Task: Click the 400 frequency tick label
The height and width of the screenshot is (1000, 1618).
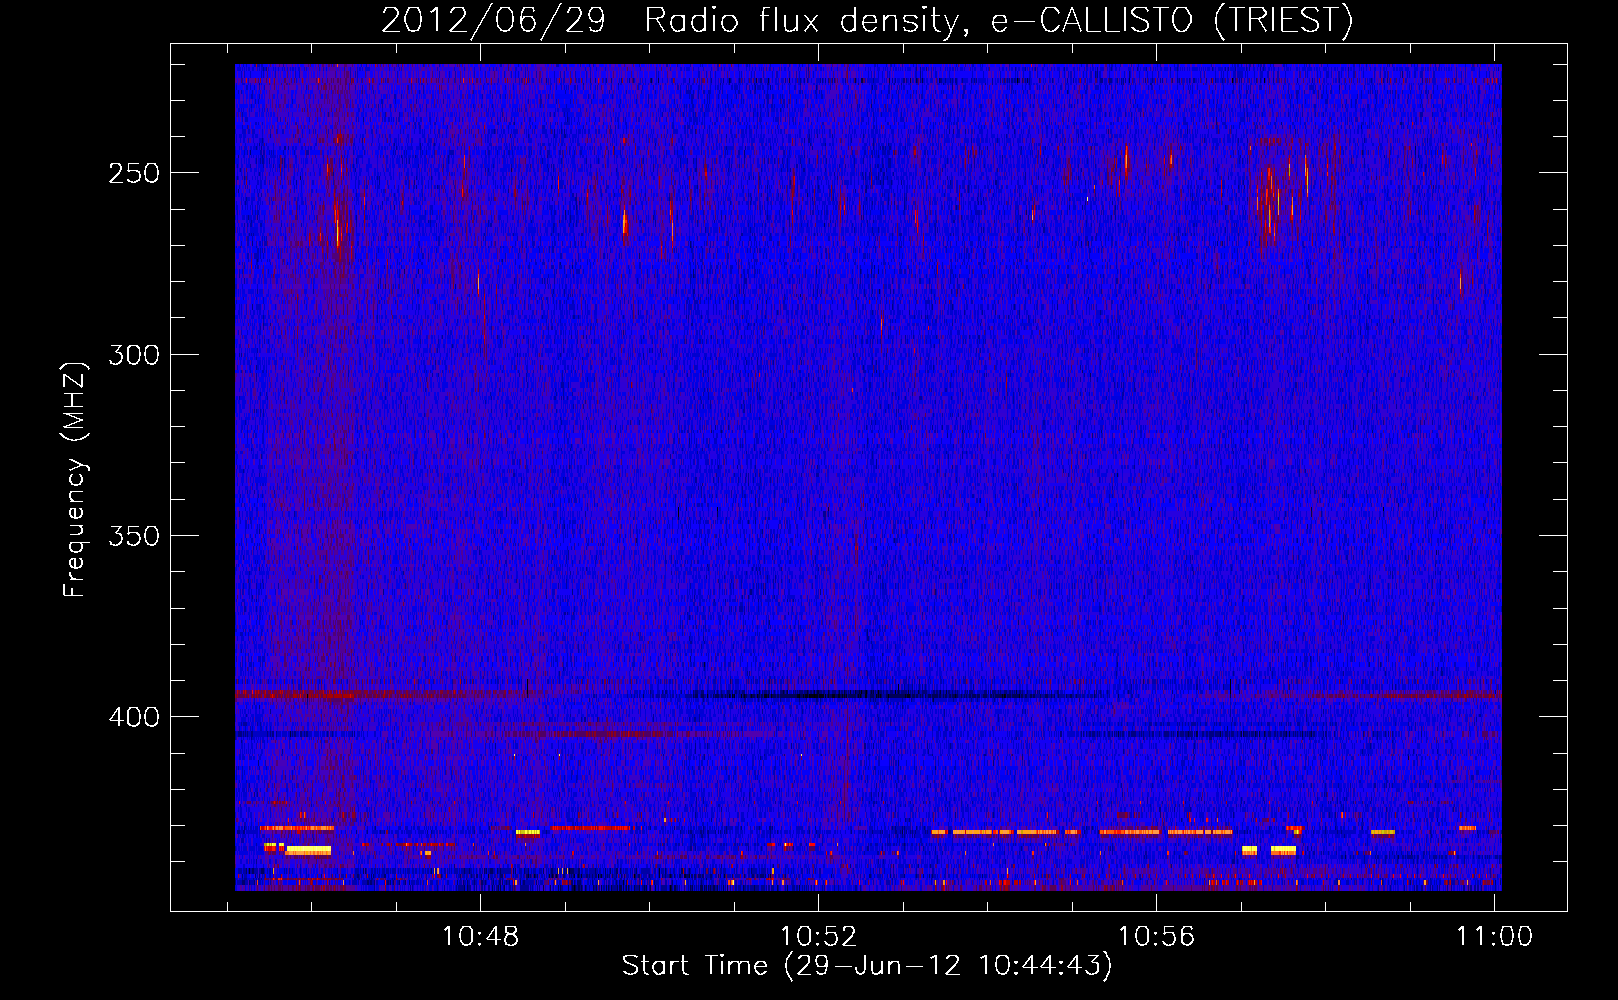Action: tap(134, 718)
